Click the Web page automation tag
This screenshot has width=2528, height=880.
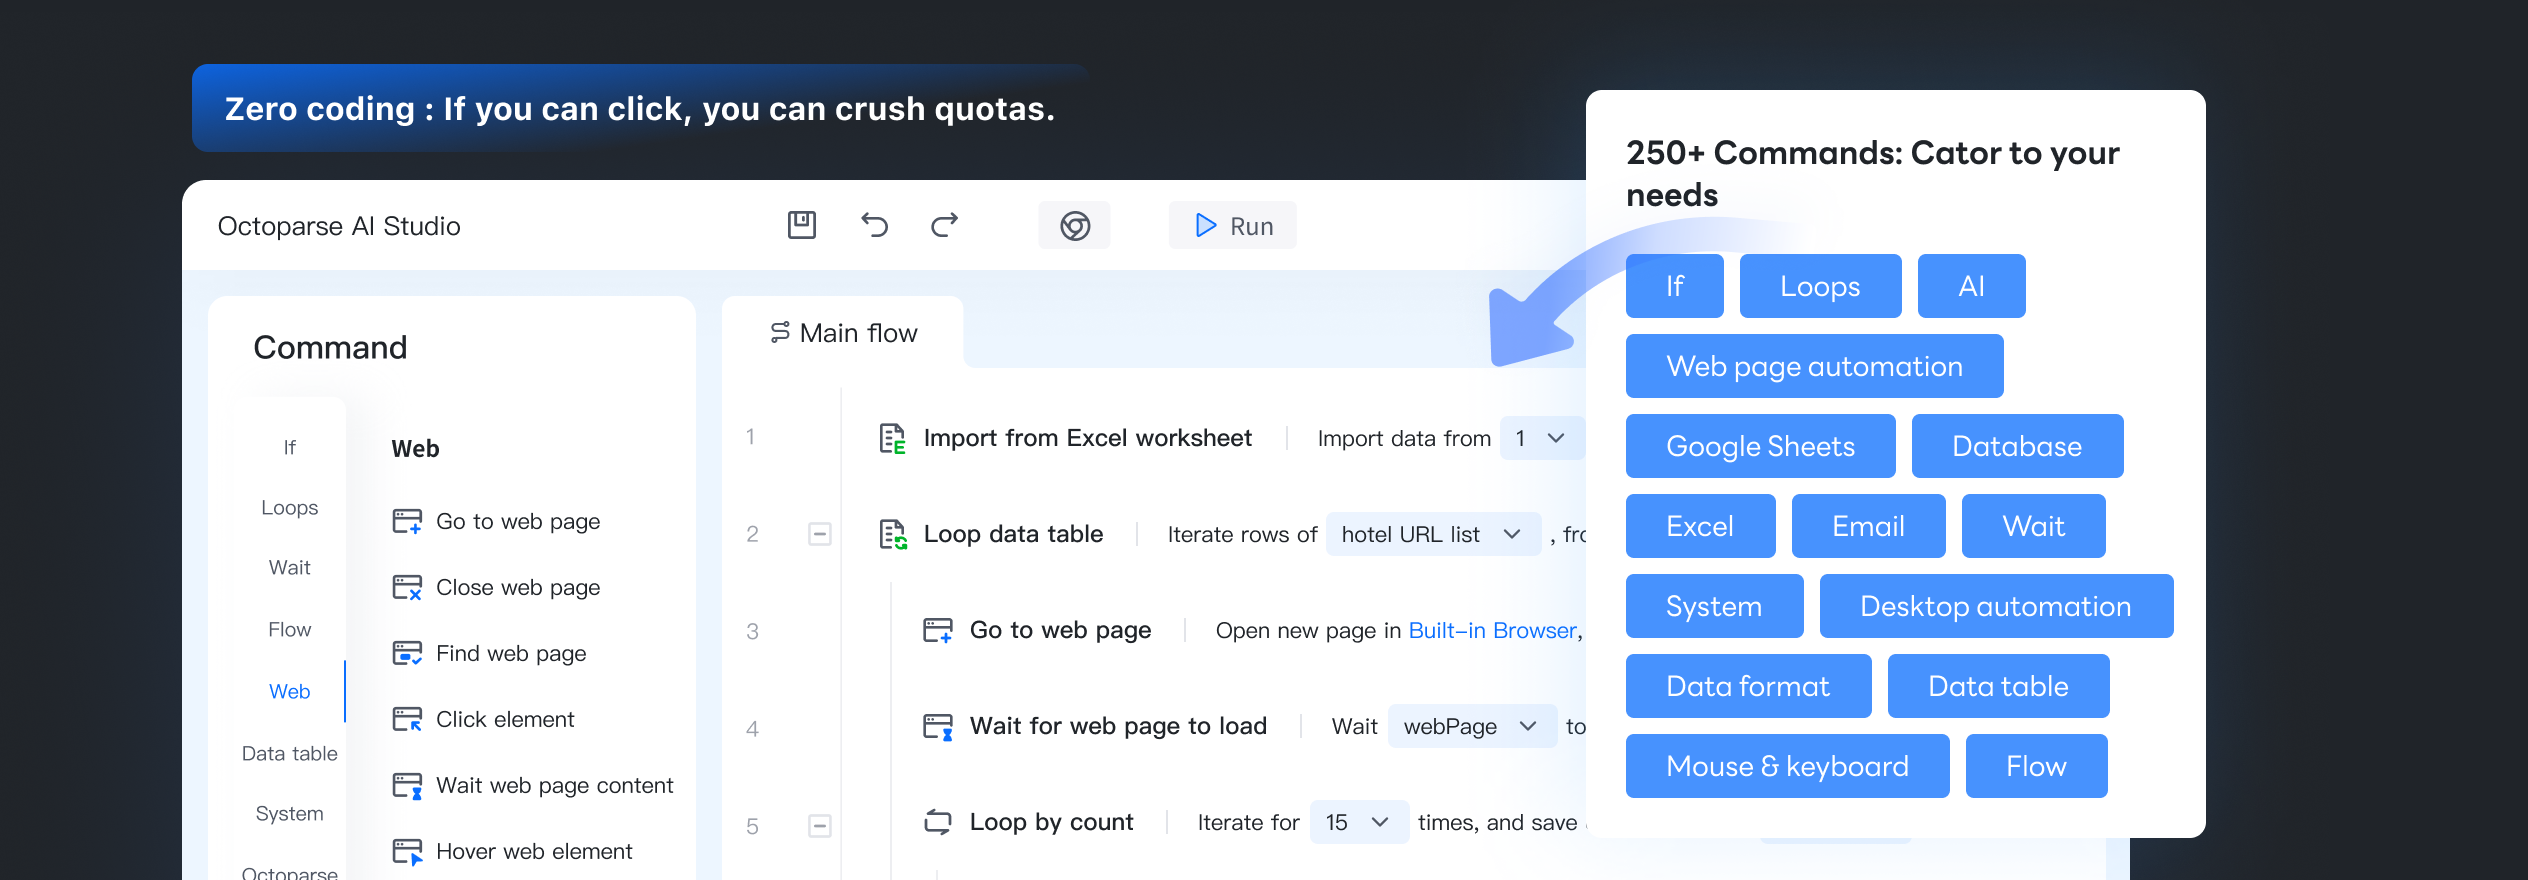(x=1815, y=366)
